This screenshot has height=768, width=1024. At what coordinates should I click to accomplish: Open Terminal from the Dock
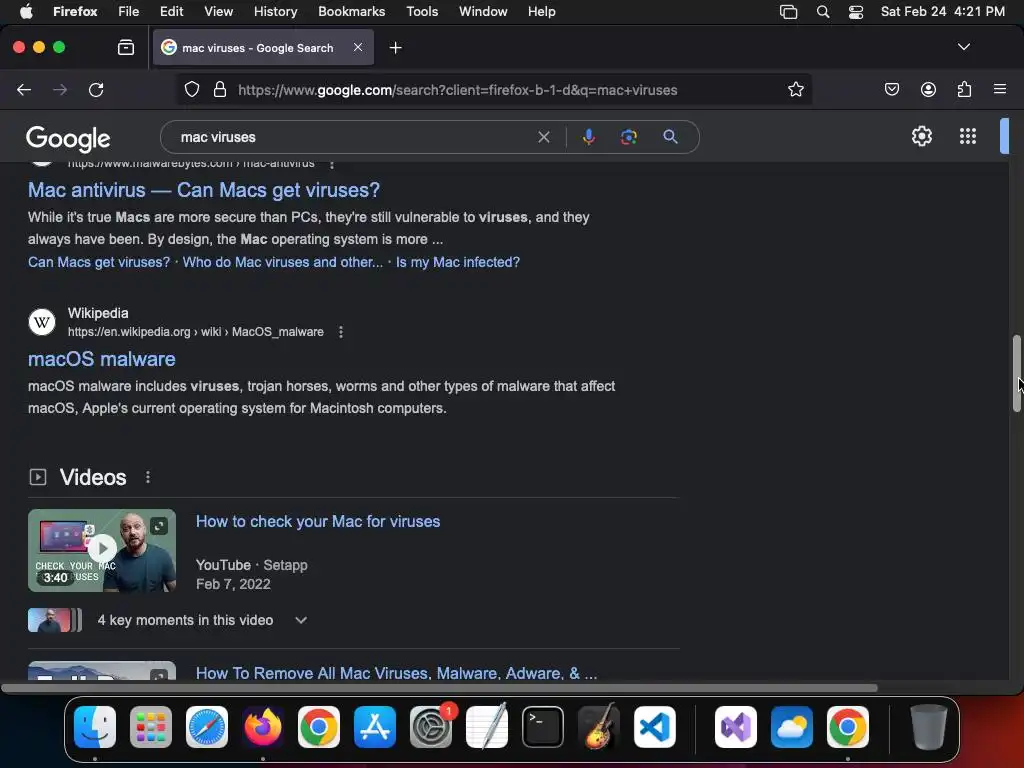tap(543, 727)
